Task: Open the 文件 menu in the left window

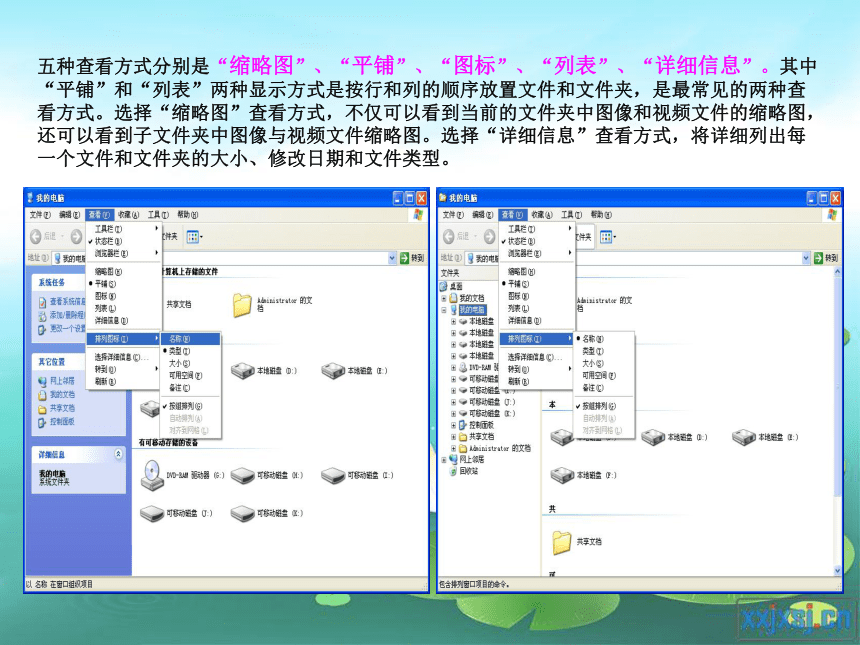Action: click(40, 214)
